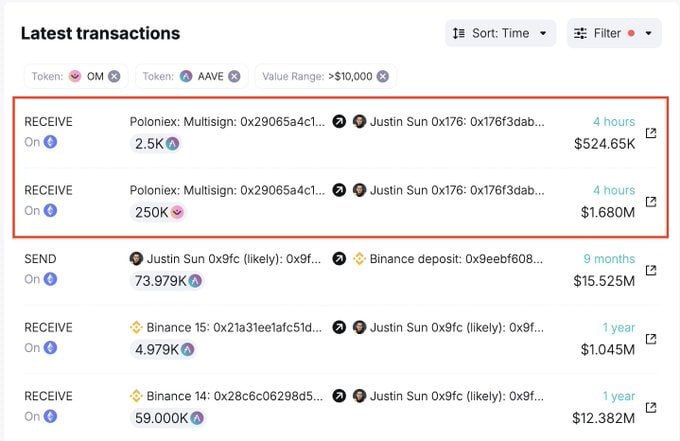Expand the Filter dropdown

tap(614, 33)
